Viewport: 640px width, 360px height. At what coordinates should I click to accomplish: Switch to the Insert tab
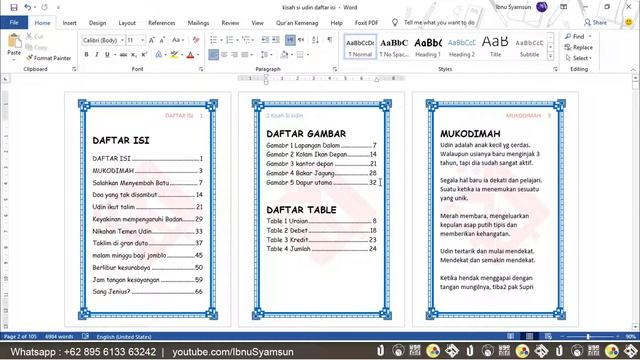[x=69, y=23]
